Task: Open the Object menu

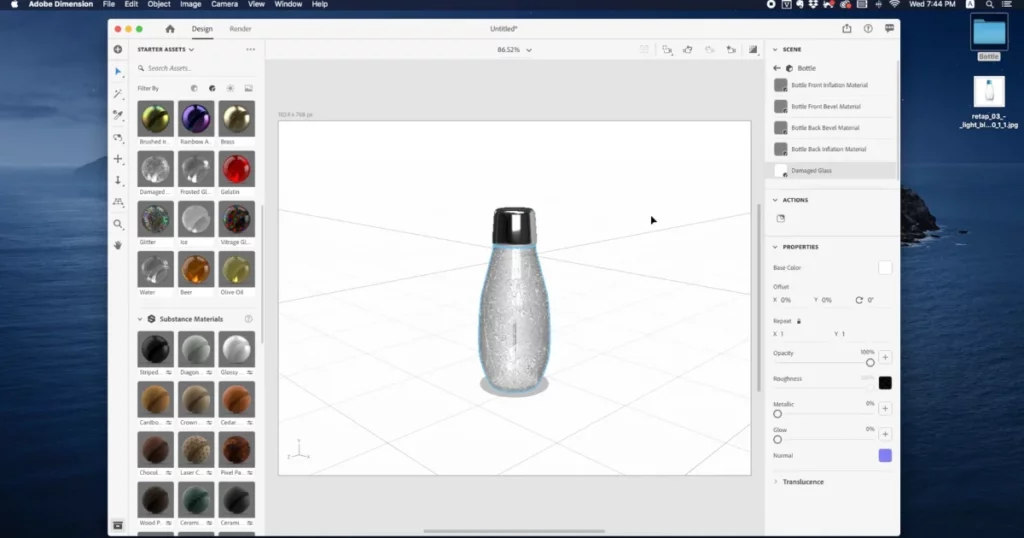Action: 159,4
